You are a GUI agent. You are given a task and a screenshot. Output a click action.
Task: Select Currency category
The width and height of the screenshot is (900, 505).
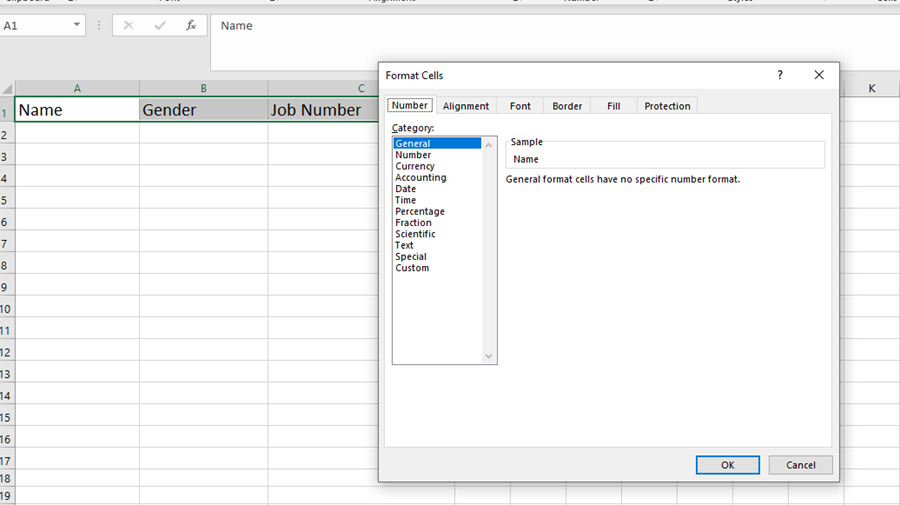point(437,166)
